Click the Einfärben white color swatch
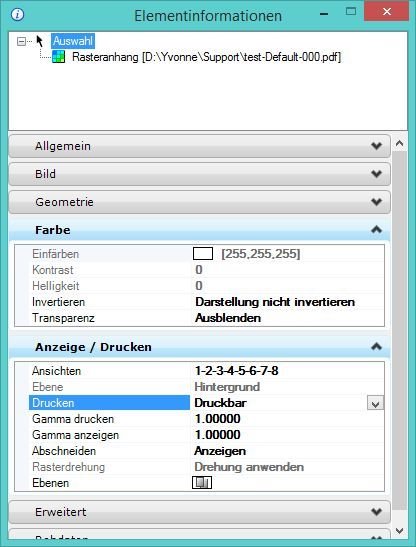Screen dimensions: 416x547 point(203,254)
